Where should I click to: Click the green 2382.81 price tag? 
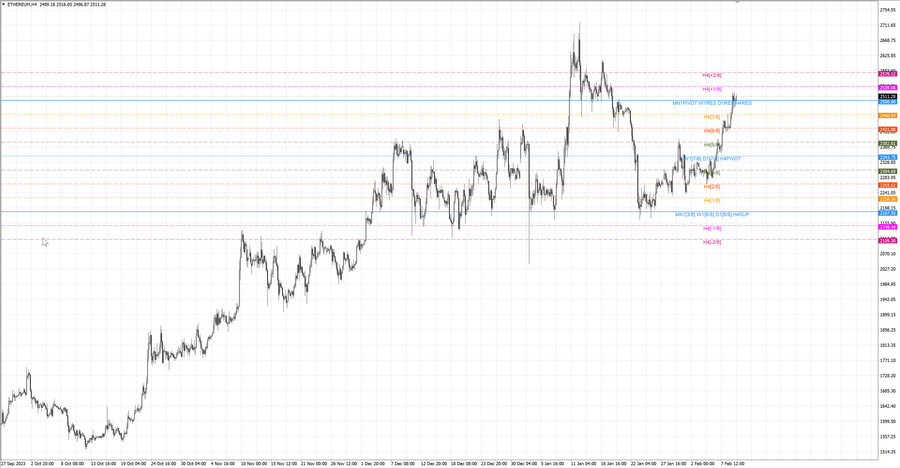click(886, 144)
